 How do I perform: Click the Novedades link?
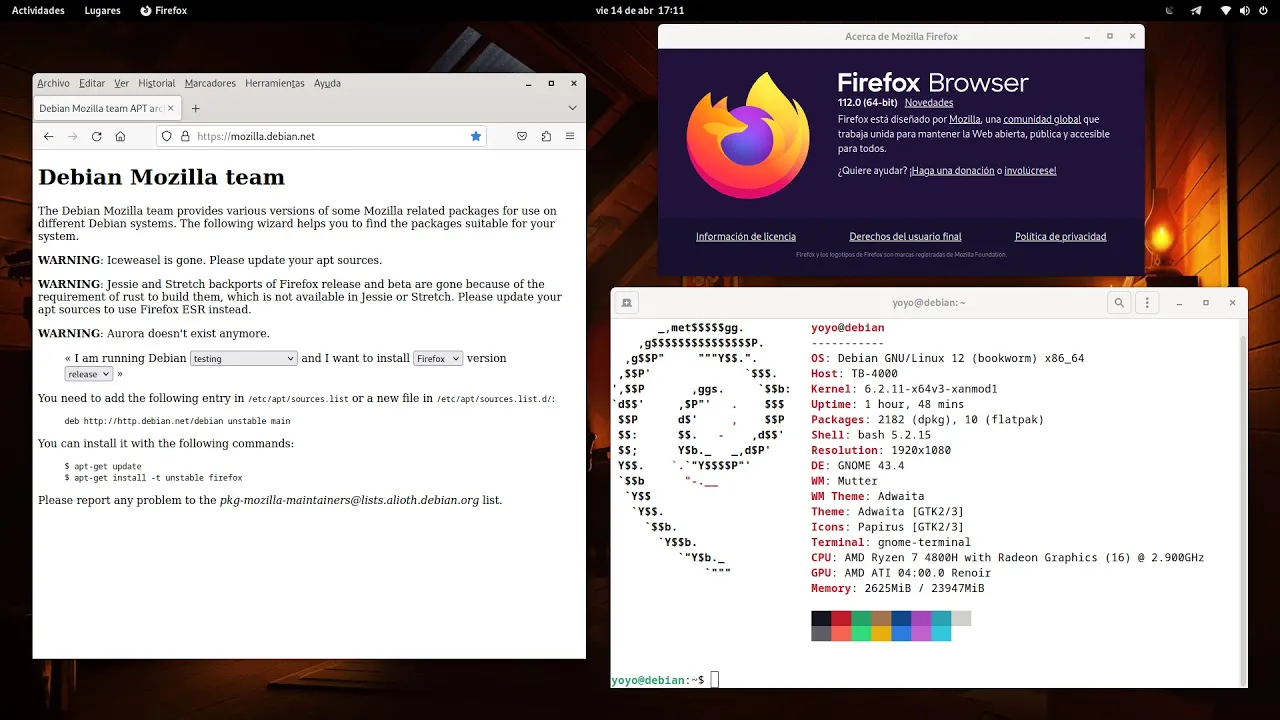click(929, 103)
